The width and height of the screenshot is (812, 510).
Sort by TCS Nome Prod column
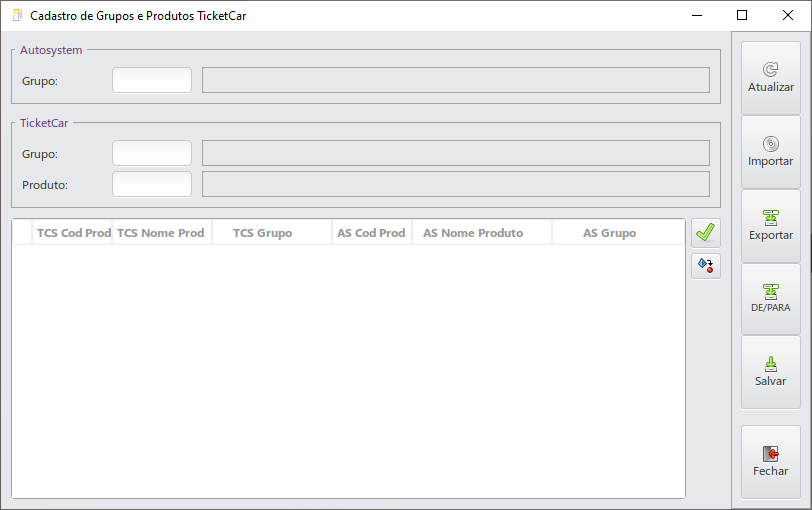click(162, 233)
